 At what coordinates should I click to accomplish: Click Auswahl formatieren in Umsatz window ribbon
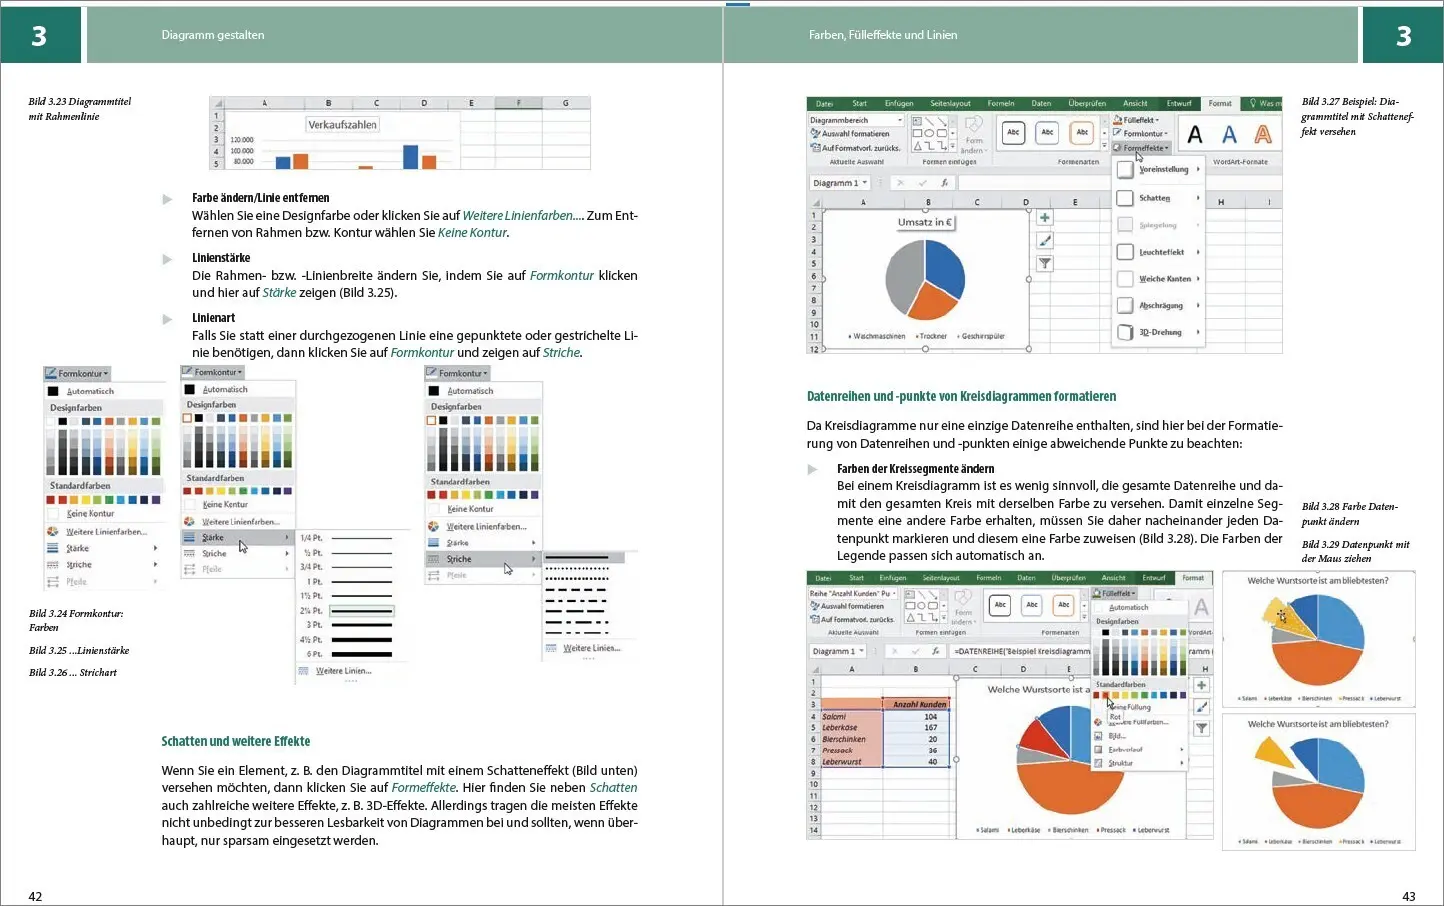pos(850,133)
